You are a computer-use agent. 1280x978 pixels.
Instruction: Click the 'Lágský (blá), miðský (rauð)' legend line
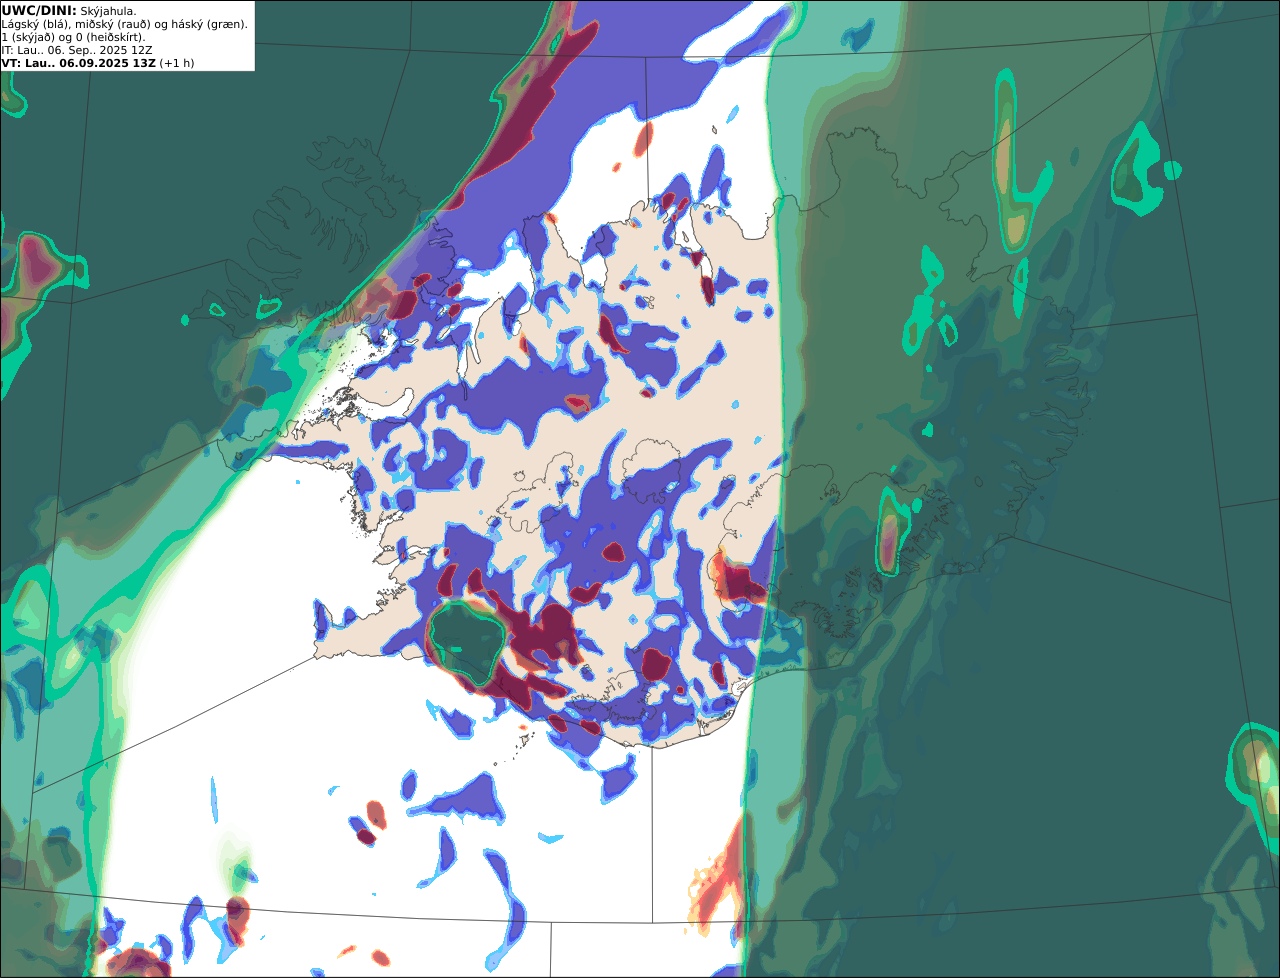(125, 24)
